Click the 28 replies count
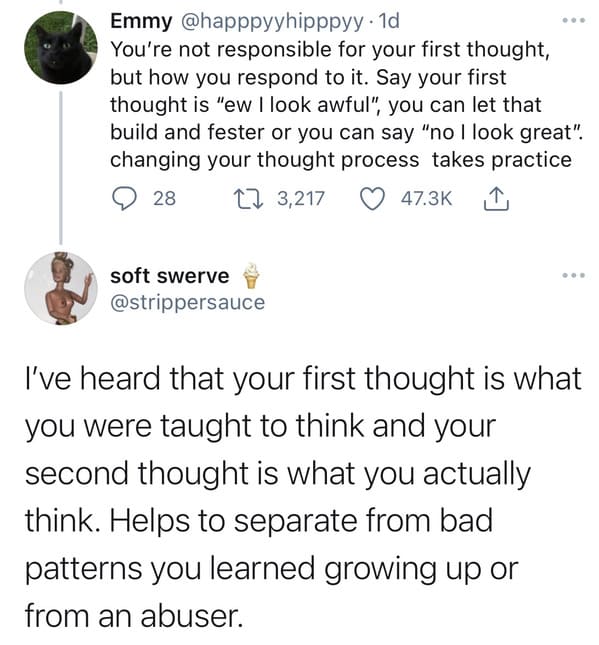 pyautogui.click(x=165, y=199)
